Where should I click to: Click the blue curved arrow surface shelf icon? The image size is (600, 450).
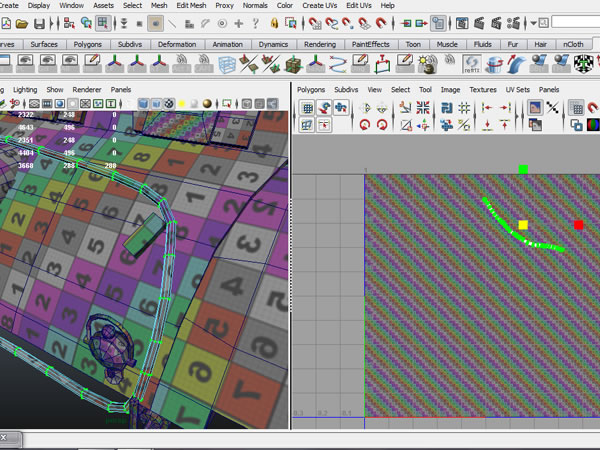(516, 64)
